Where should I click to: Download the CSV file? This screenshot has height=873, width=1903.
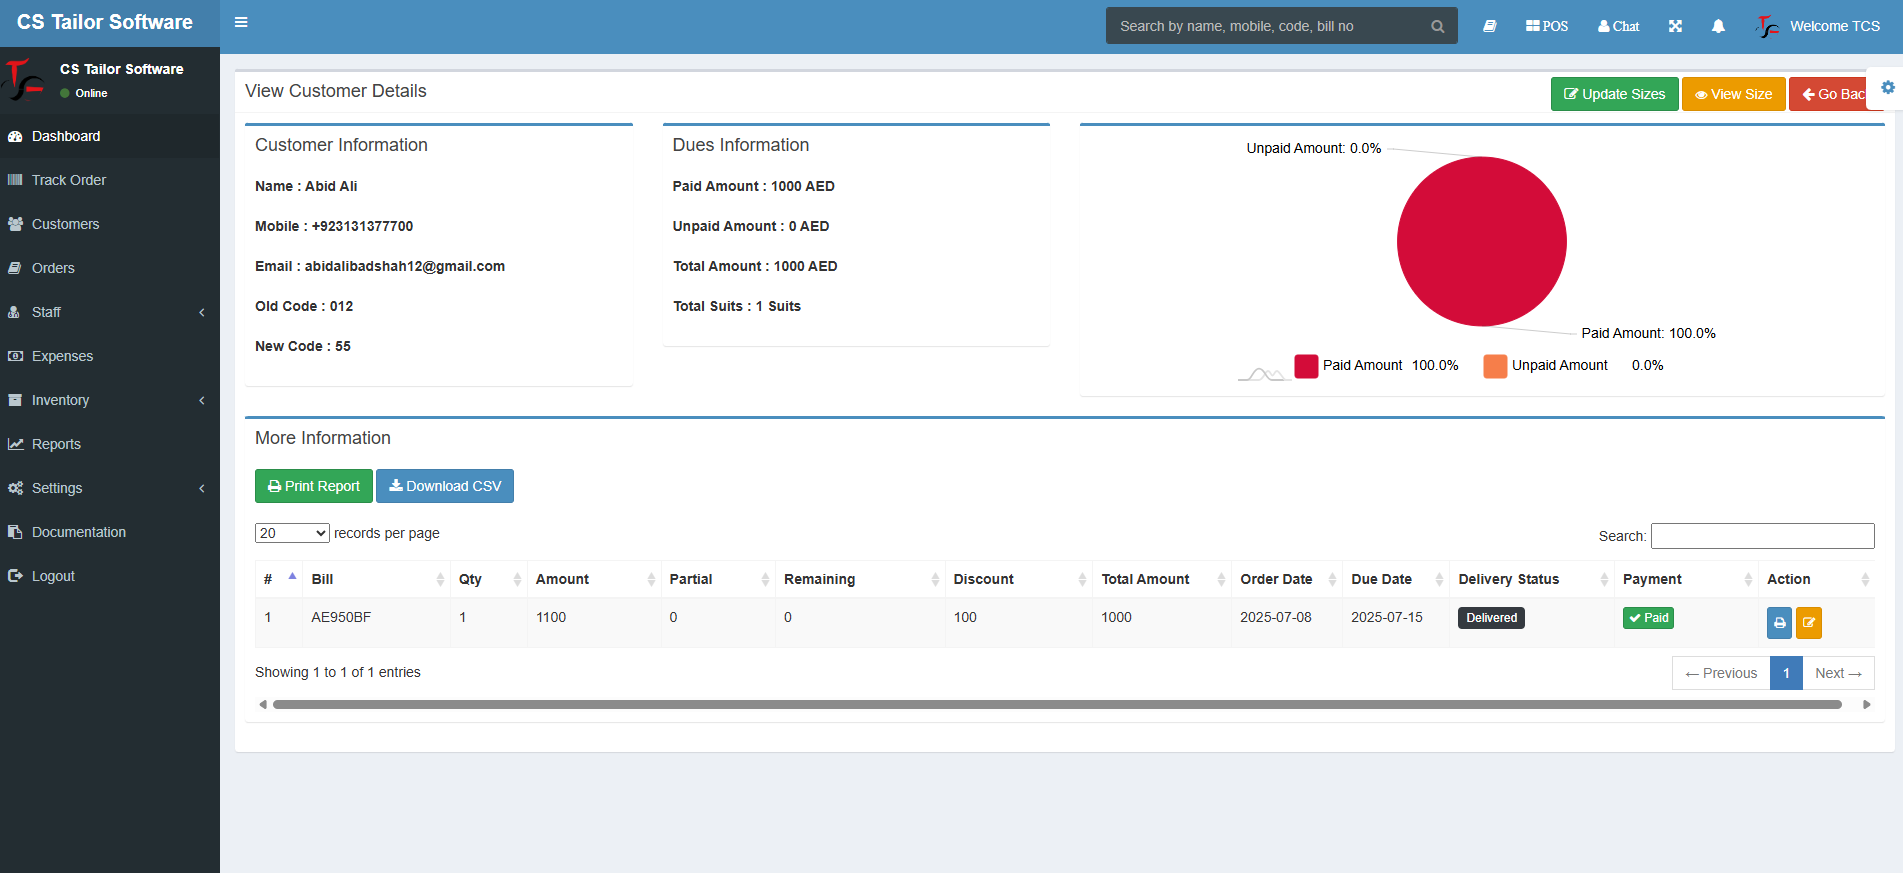[444, 486]
